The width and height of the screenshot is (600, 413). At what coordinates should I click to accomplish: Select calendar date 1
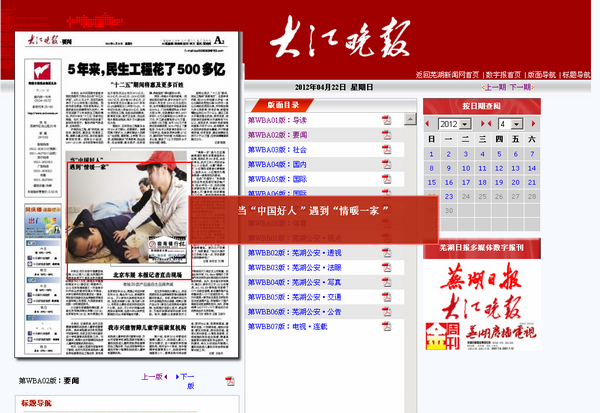pos(431,154)
